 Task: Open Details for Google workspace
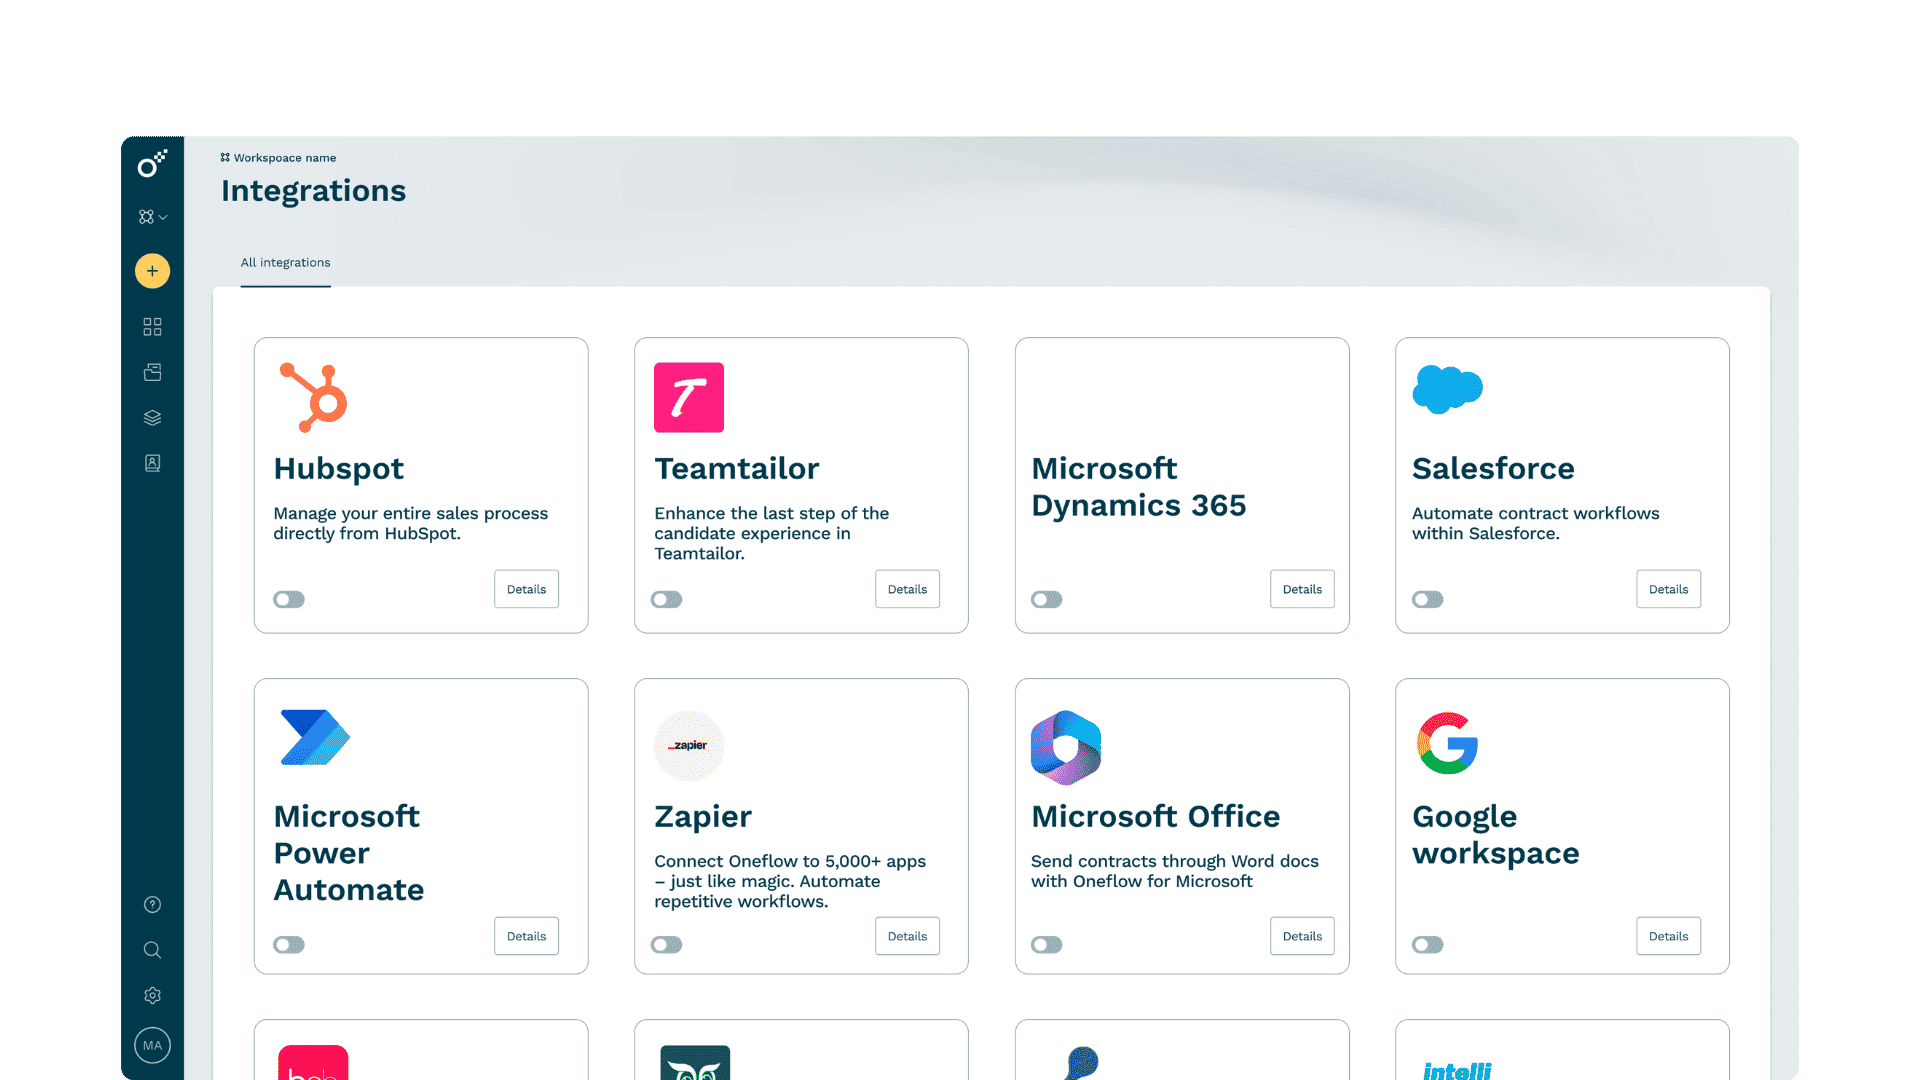click(1668, 936)
